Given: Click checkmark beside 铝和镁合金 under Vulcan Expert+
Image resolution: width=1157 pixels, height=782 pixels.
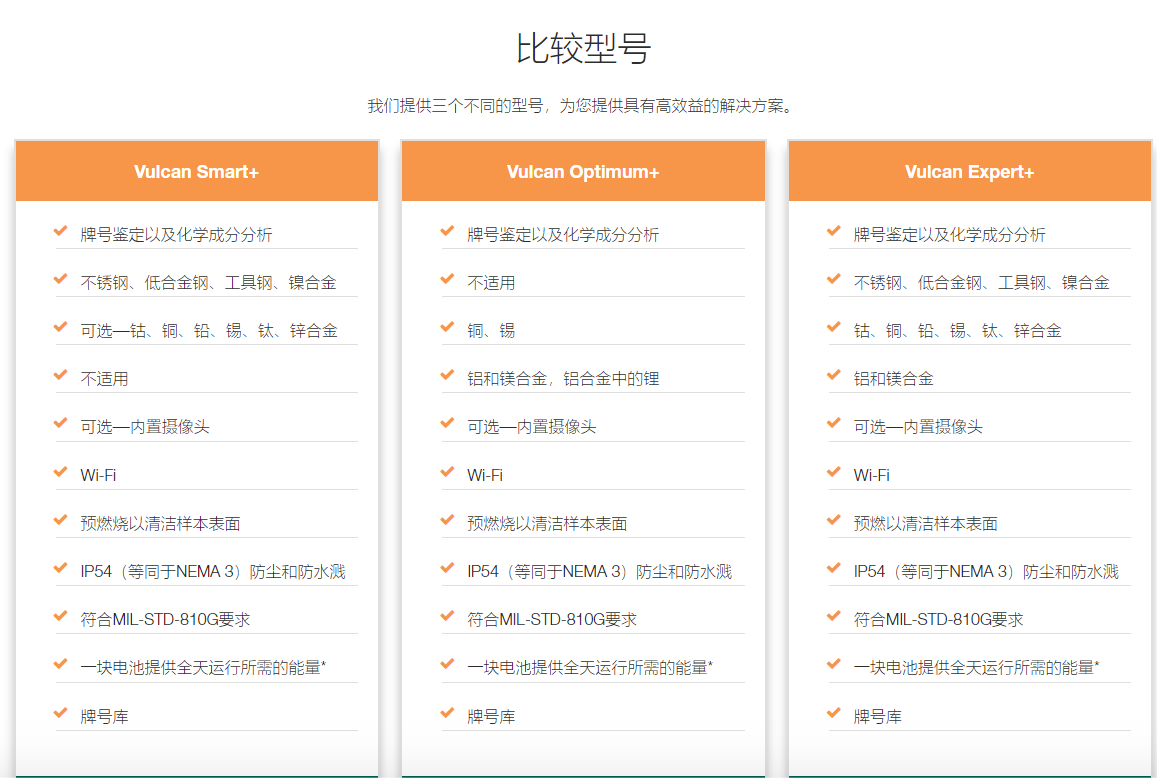Looking at the screenshot, I should click(834, 376).
